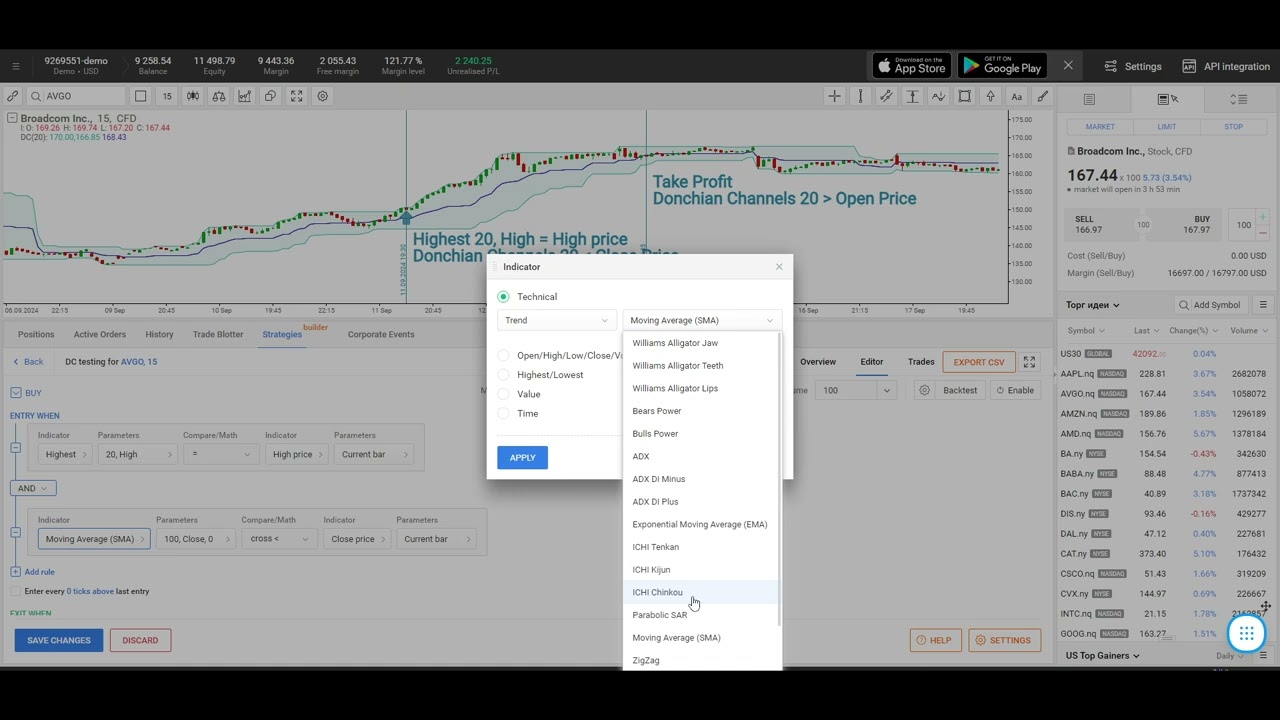Open the hamburger main menu
Viewport: 1280px width, 720px height.
click(x=15, y=67)
